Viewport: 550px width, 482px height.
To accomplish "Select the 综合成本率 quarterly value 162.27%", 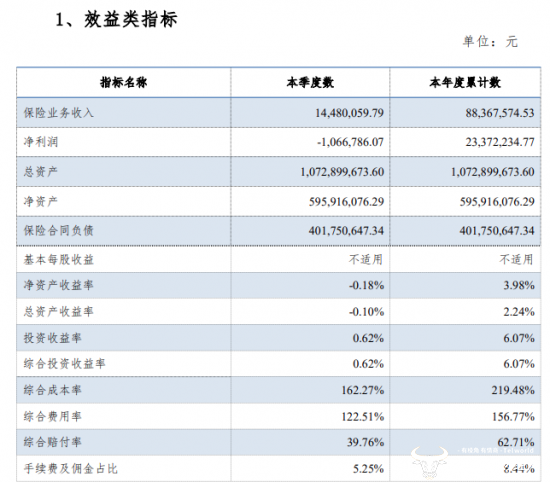I will (363, 390).
